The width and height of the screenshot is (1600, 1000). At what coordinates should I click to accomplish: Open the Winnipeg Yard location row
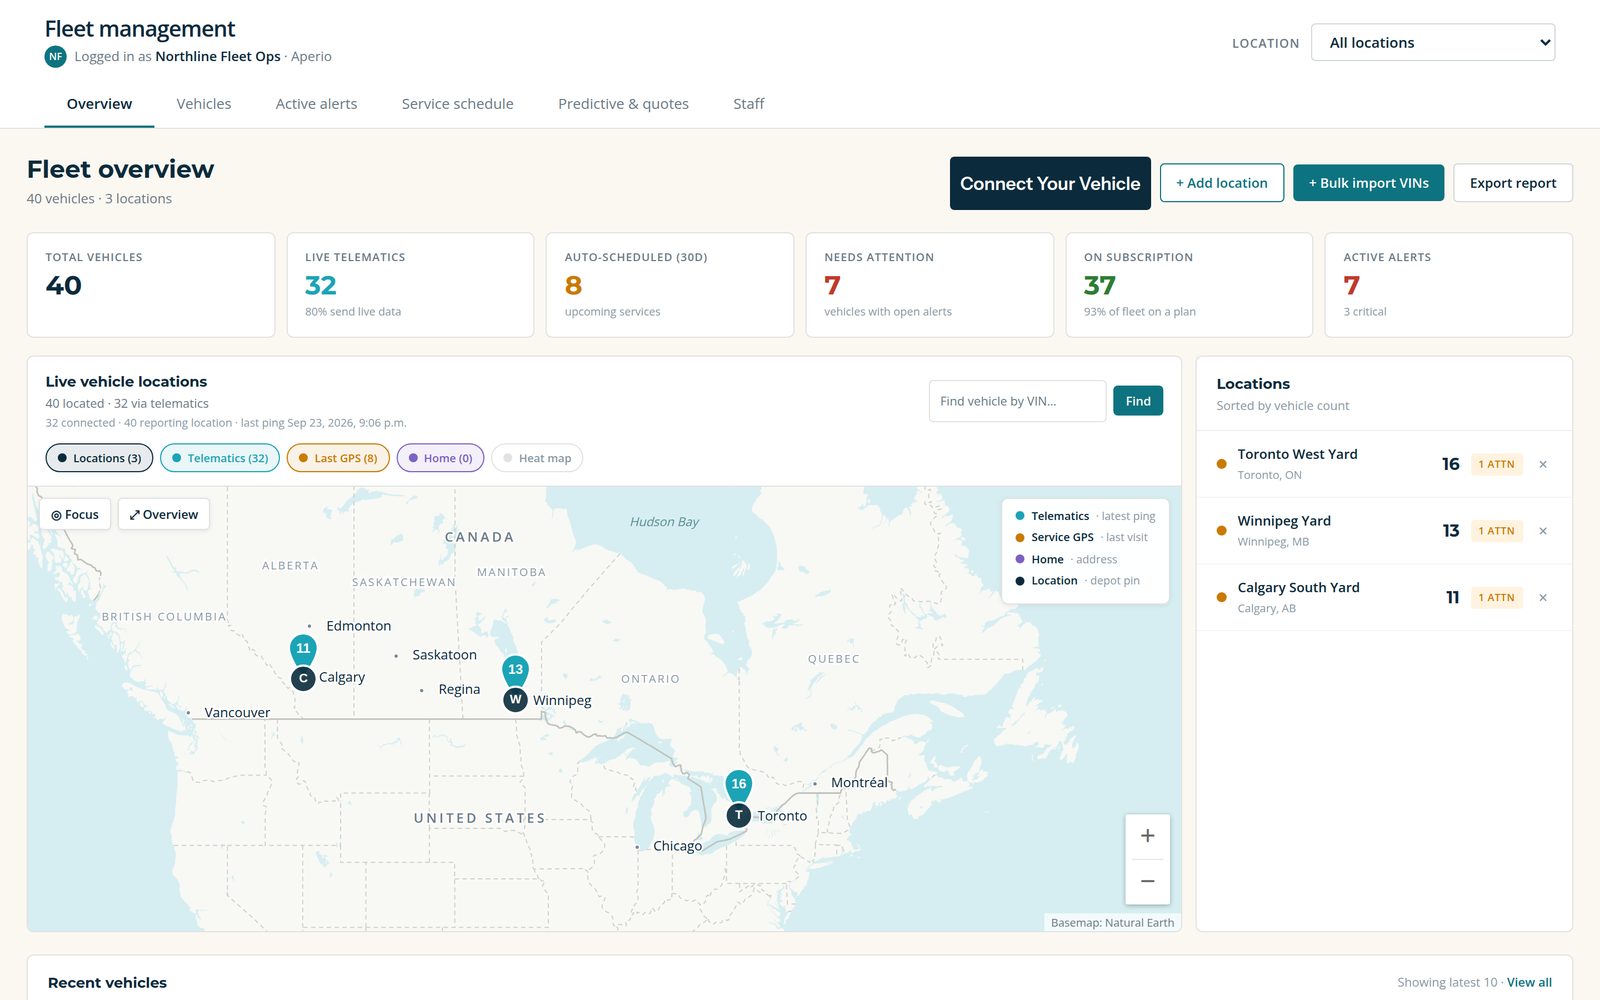point(1384,531)
